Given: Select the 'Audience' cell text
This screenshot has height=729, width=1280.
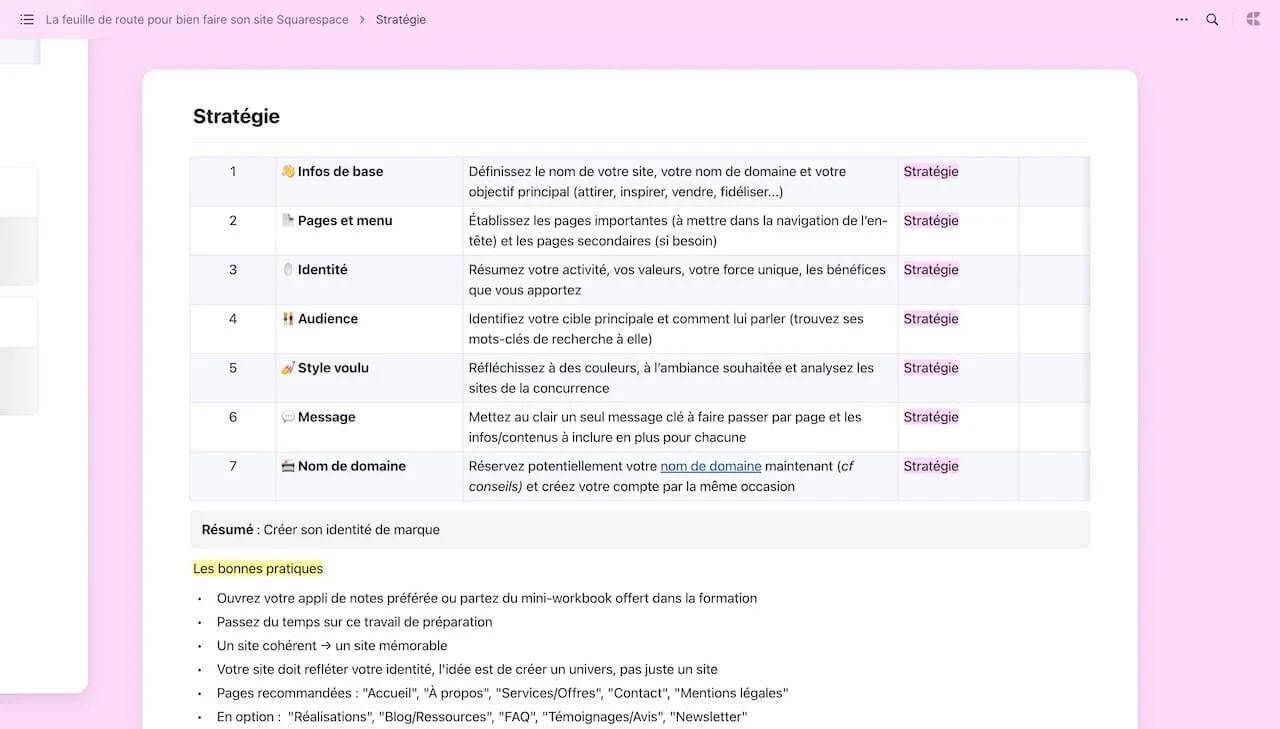Looking at the screenshot, I should pyautogui.click(x=328, y=319).
